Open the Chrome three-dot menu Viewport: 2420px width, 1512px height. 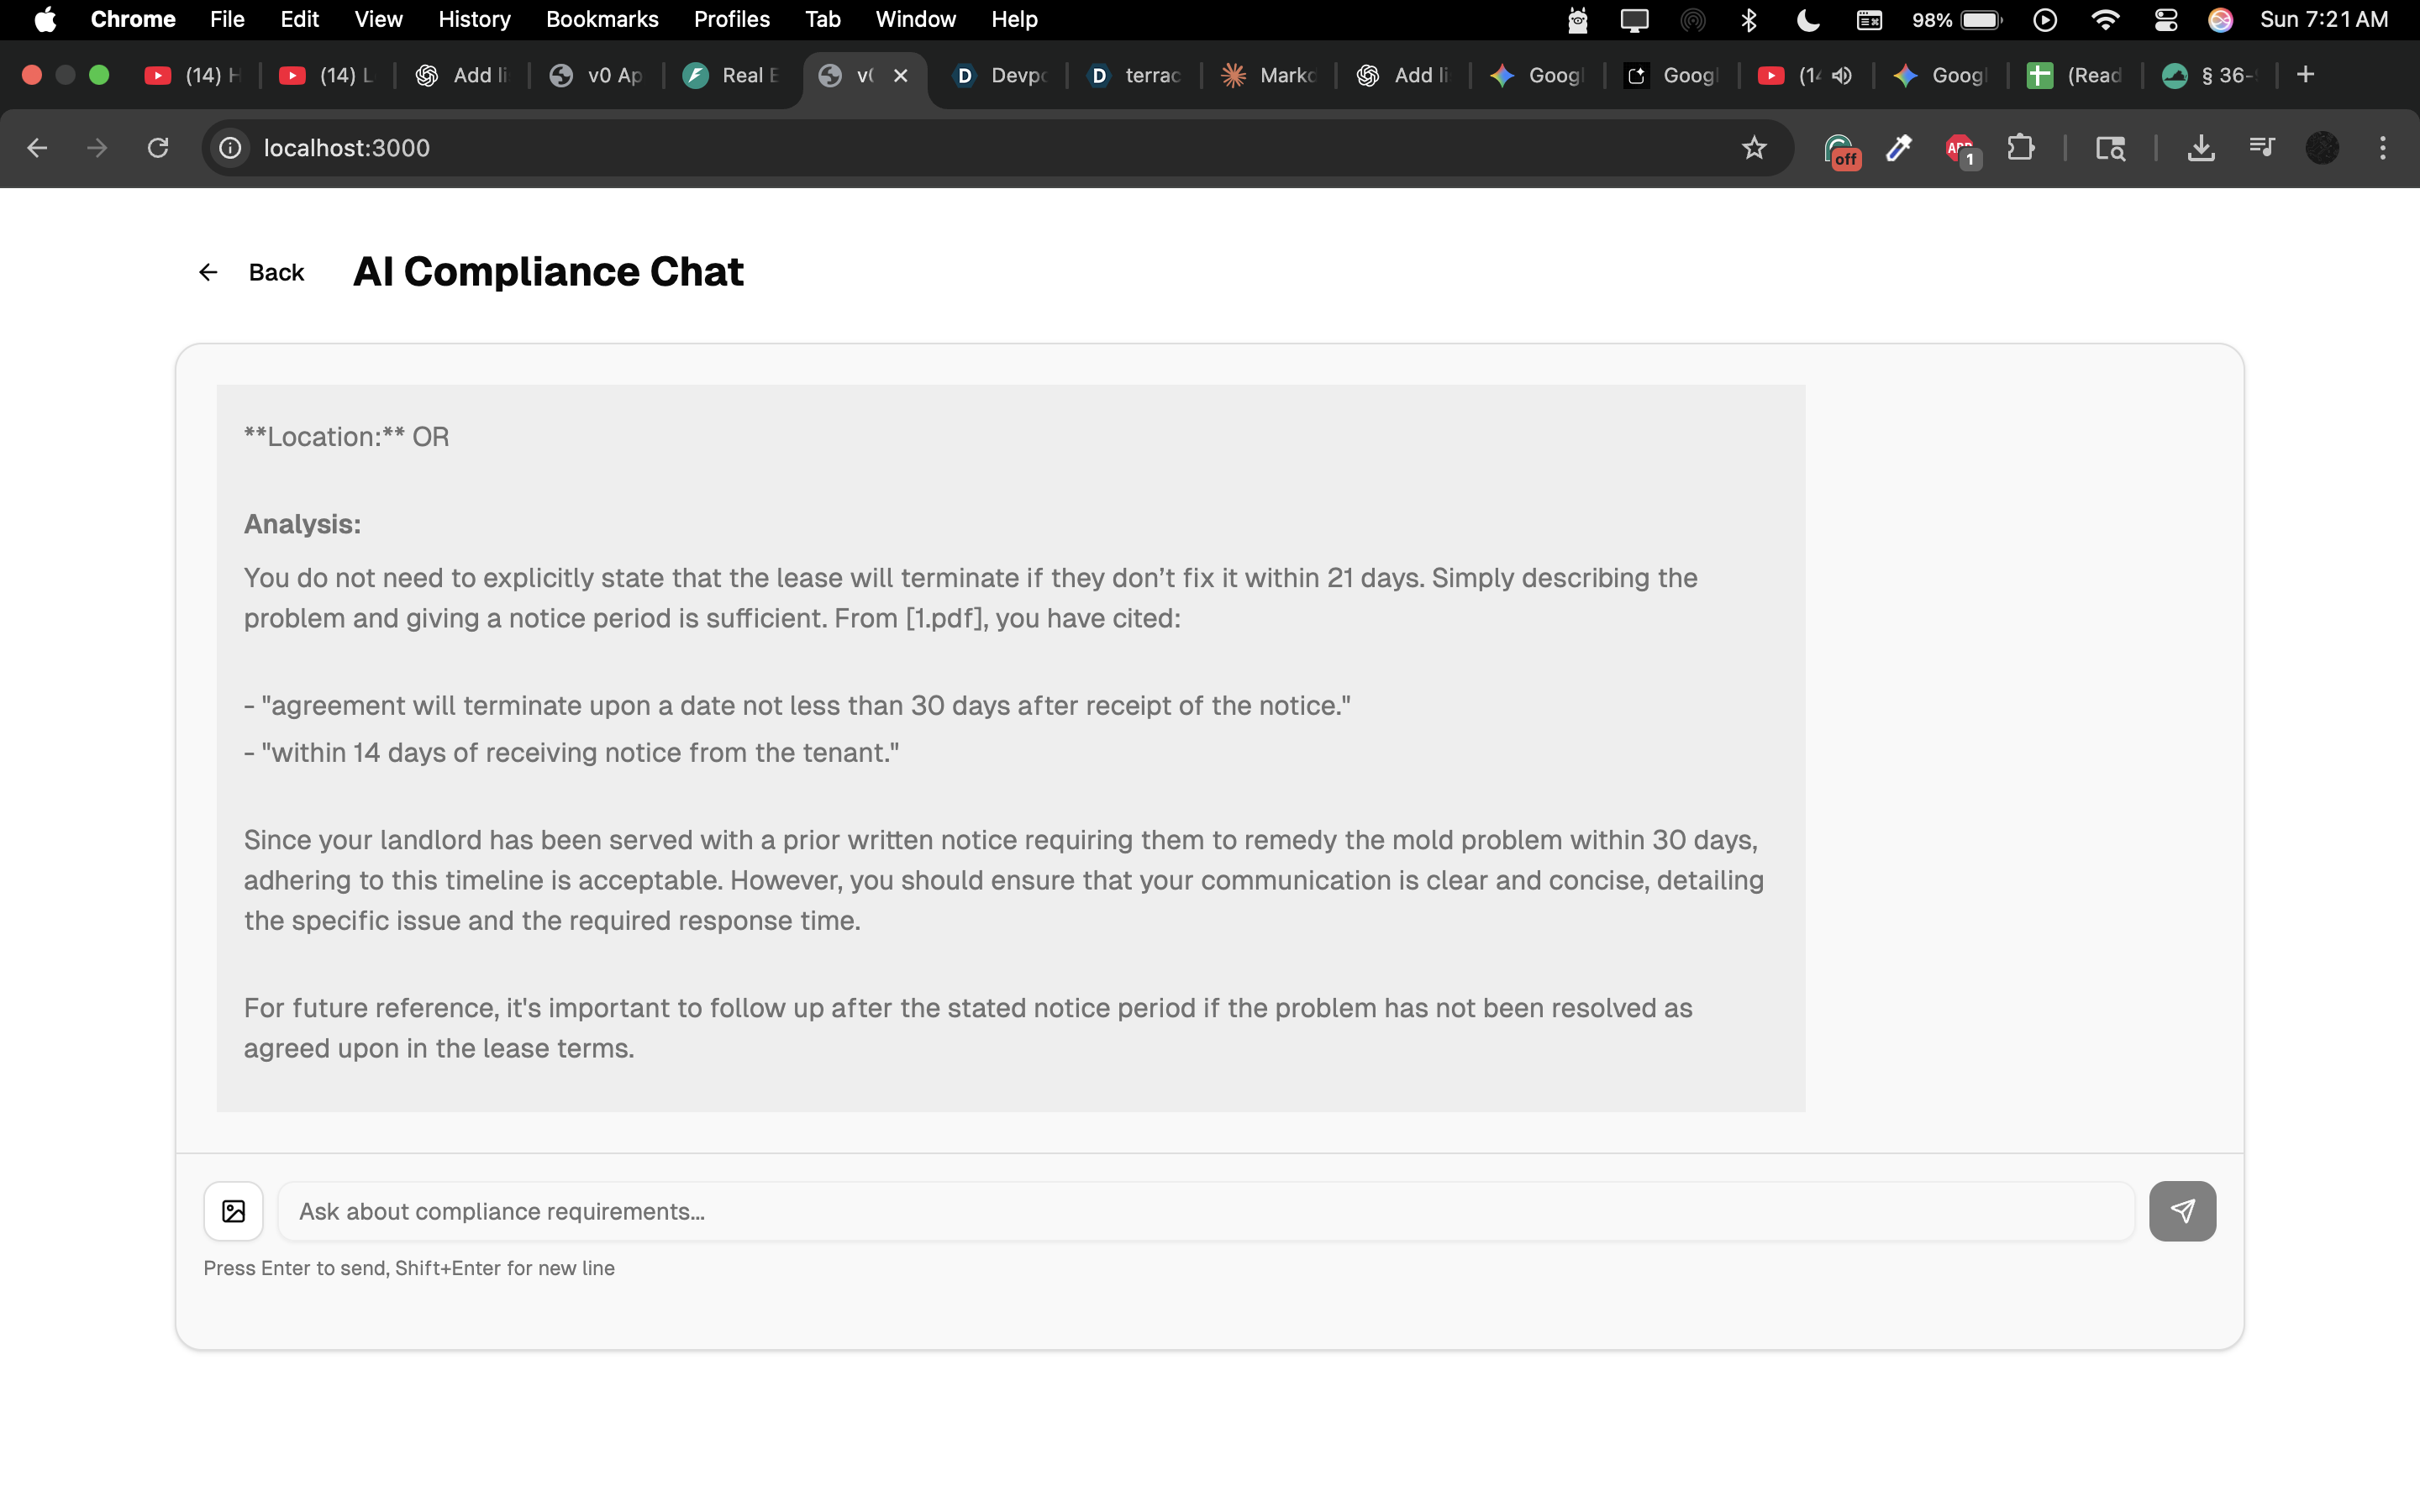pos(2383,148)
